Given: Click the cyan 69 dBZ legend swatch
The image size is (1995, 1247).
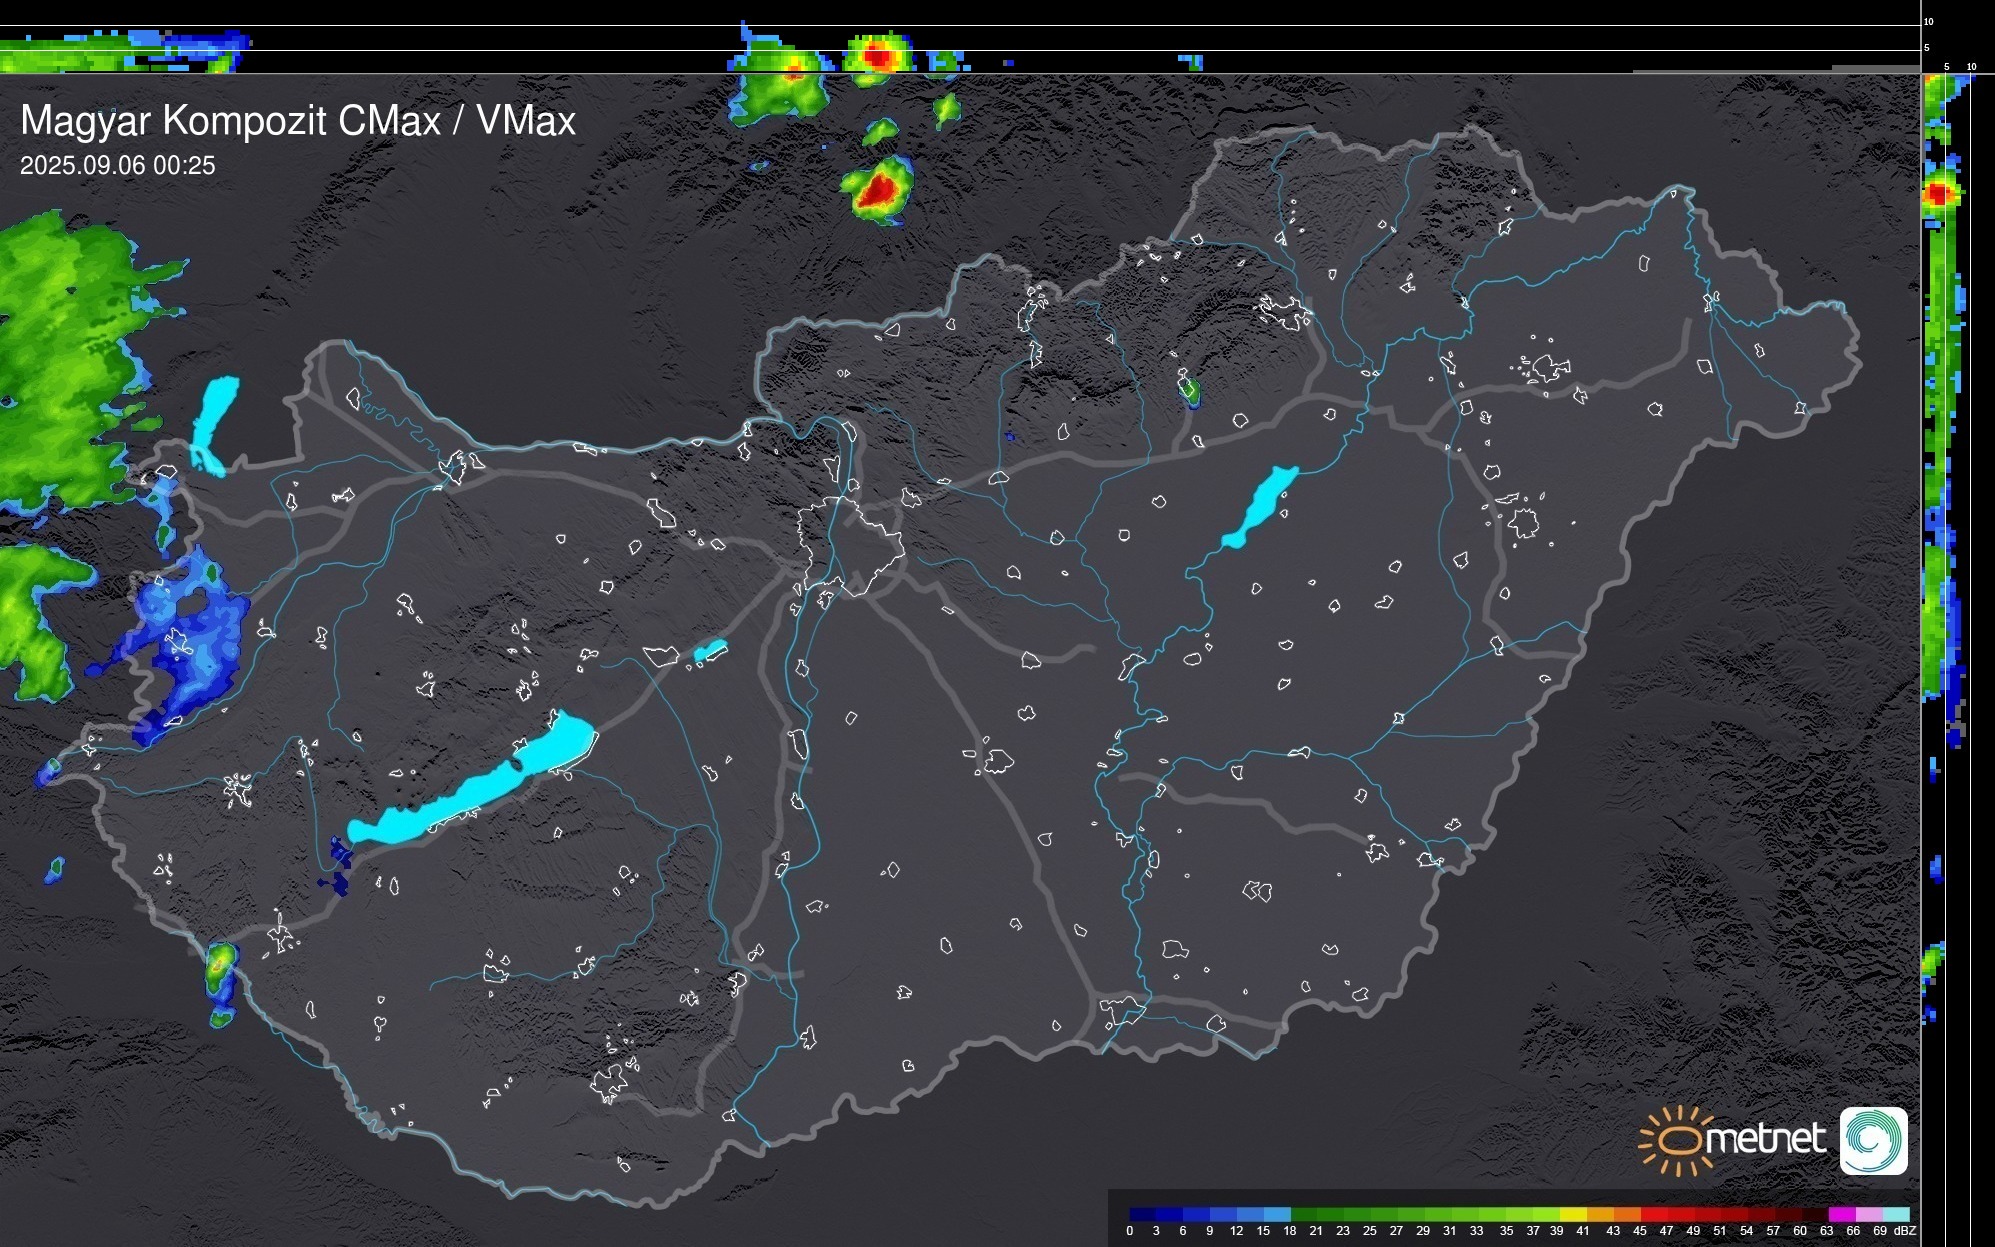Looking at the screenshot, I should (1895, 1214).
